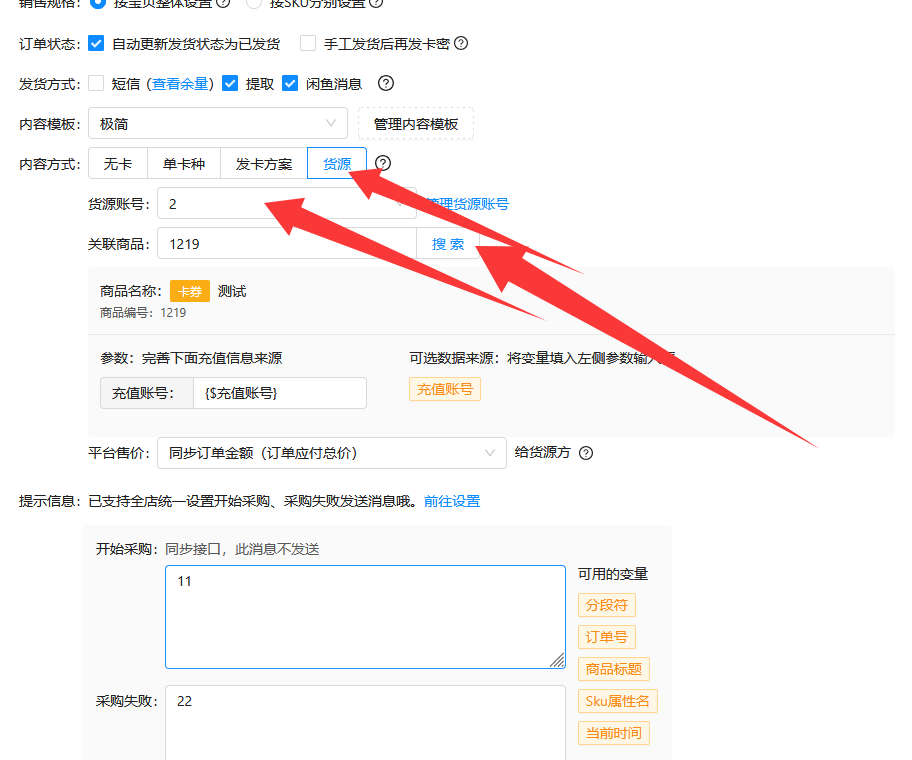Insert the 订单号 variable chip
912x760 pixels.
(606, 637)
